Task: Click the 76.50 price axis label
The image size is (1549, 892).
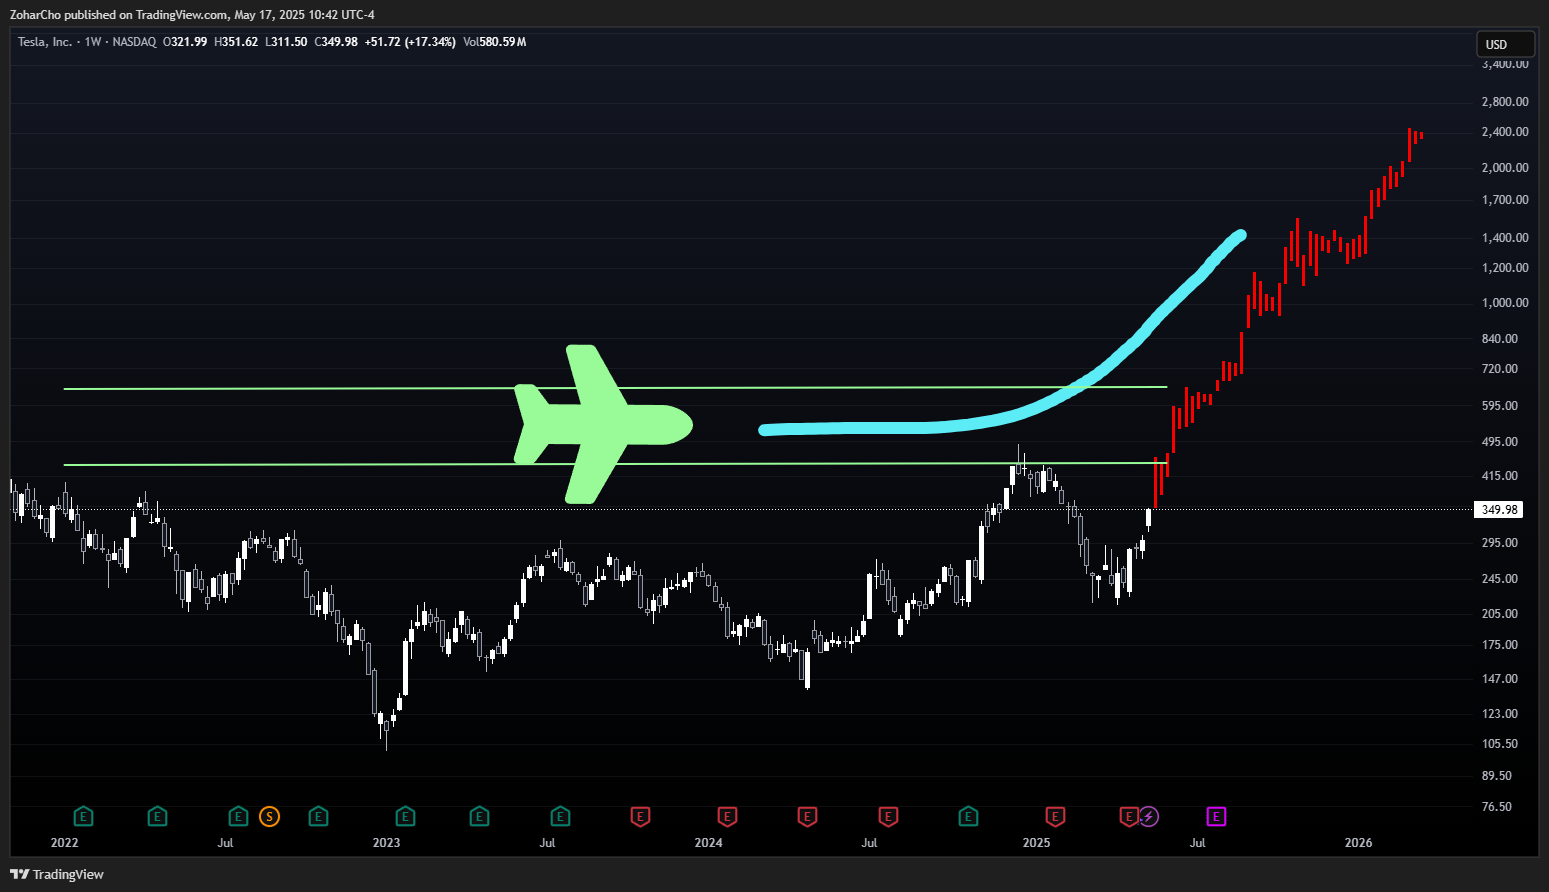Action: [x=1497, y=807]
